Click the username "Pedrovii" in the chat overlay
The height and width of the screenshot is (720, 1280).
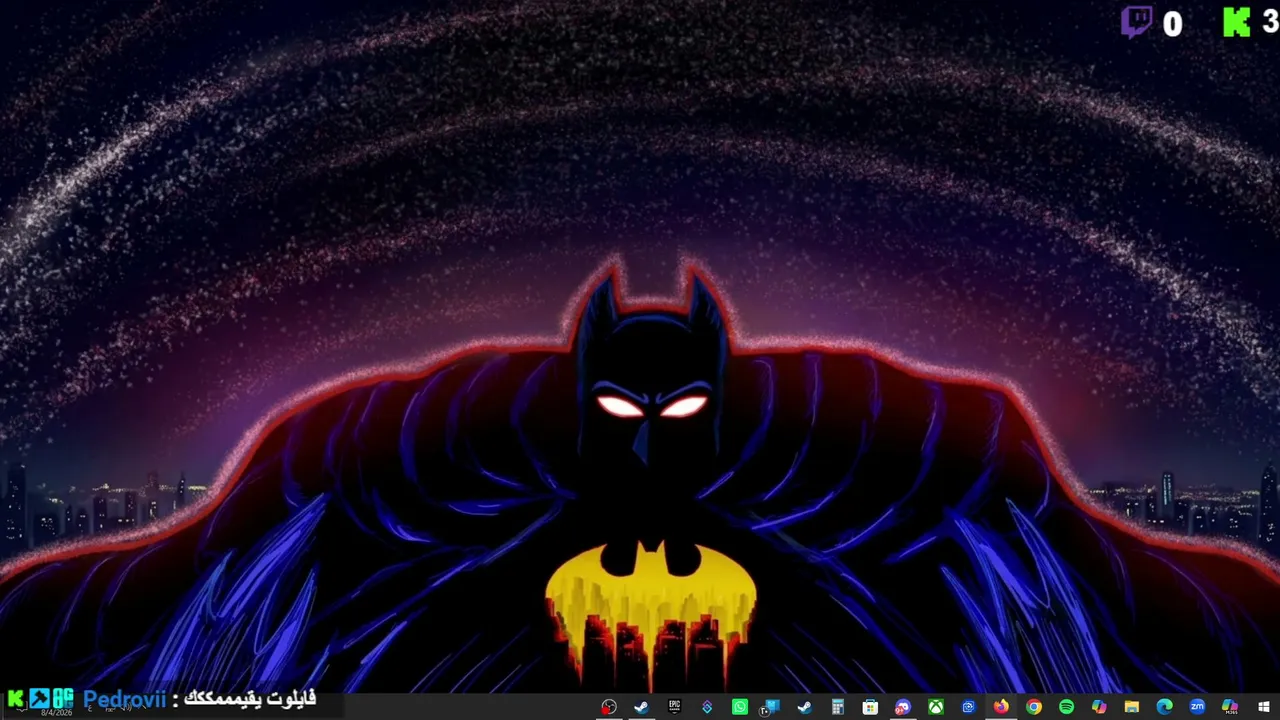125,699
